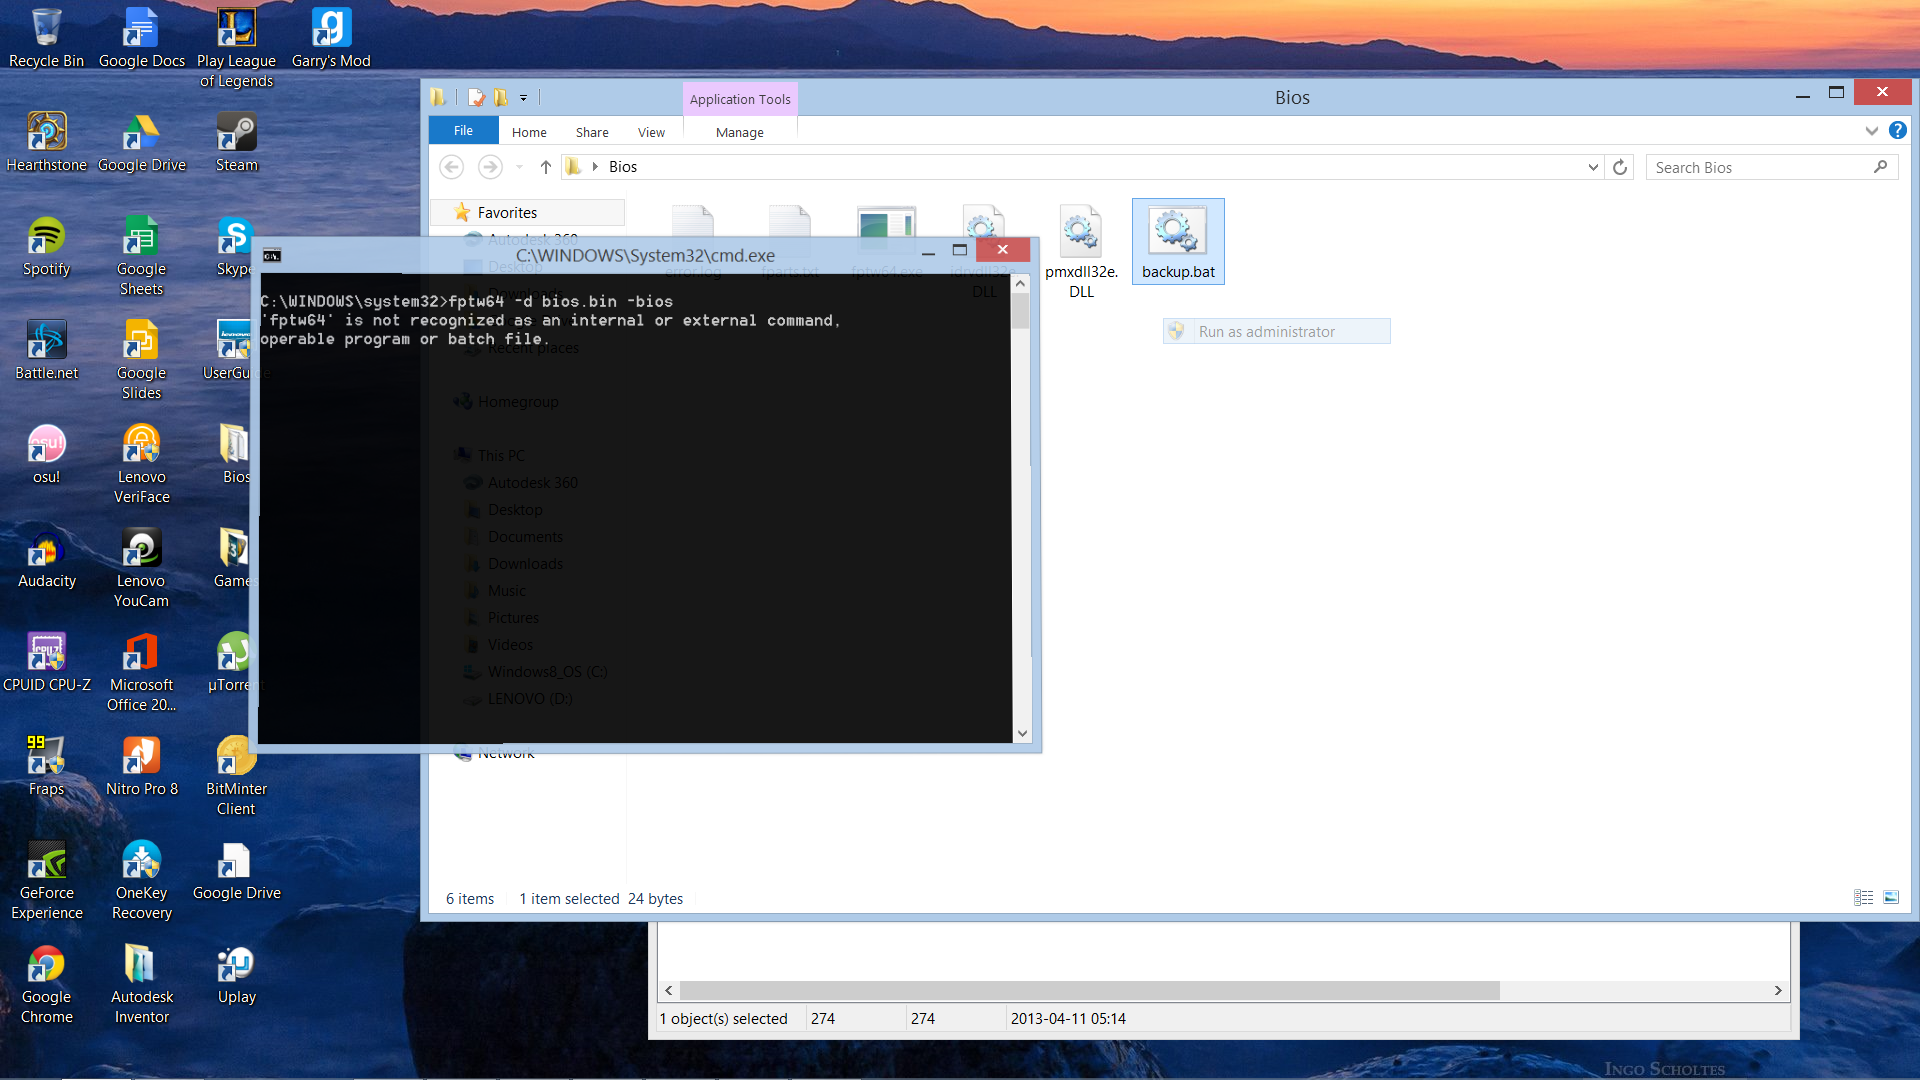Expand the Bios breadcrumb path arrow
The width and height of the screenshot is (1920, 1080).
pos(595,167)
